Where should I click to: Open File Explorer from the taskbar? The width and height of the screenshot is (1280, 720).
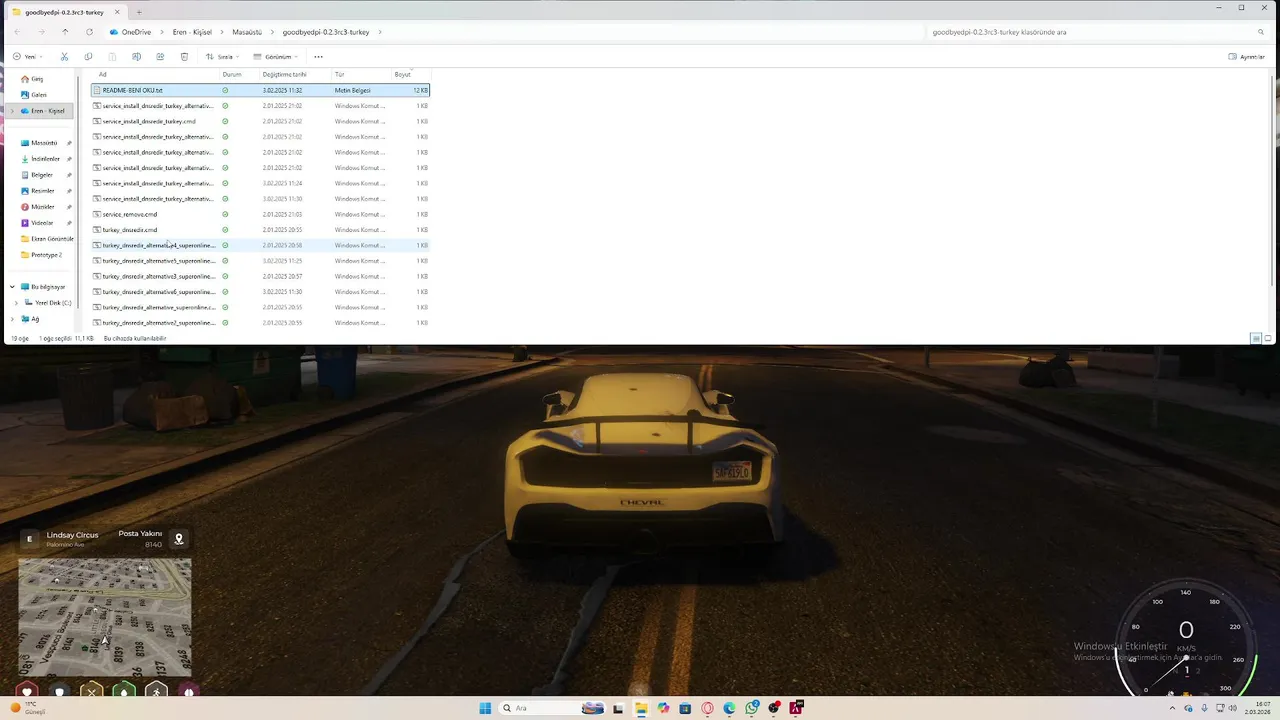641,708
